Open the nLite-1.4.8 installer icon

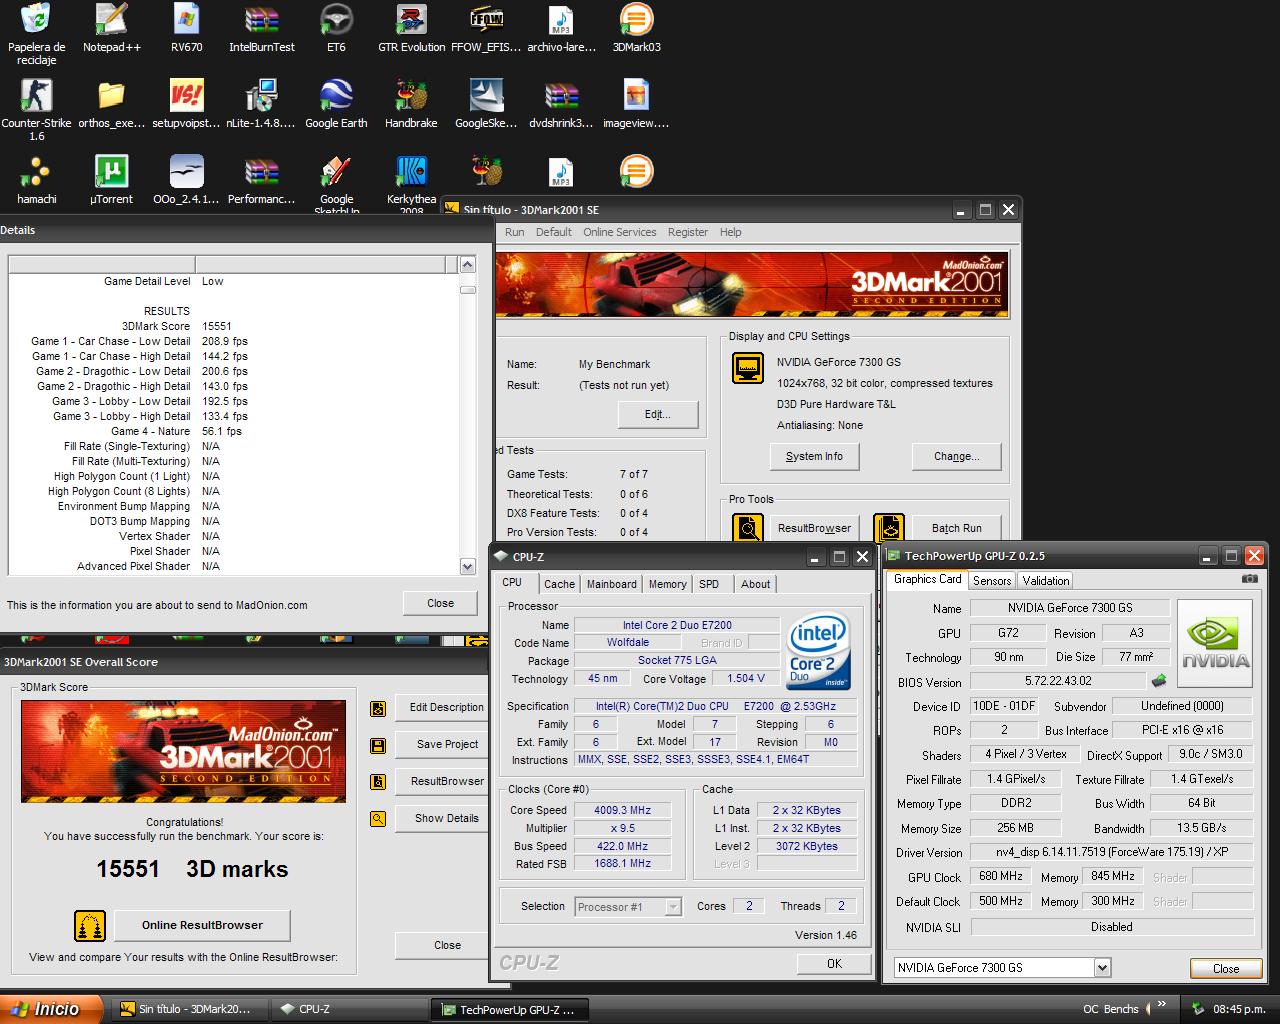[261, 104]
